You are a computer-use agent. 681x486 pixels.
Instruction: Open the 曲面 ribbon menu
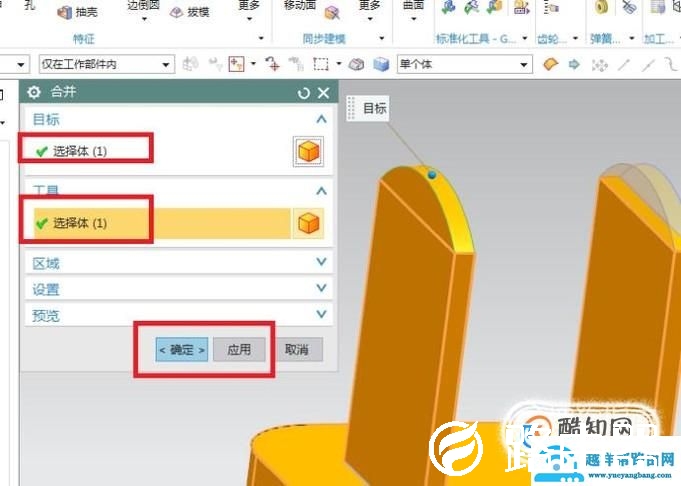click(412, 8)
